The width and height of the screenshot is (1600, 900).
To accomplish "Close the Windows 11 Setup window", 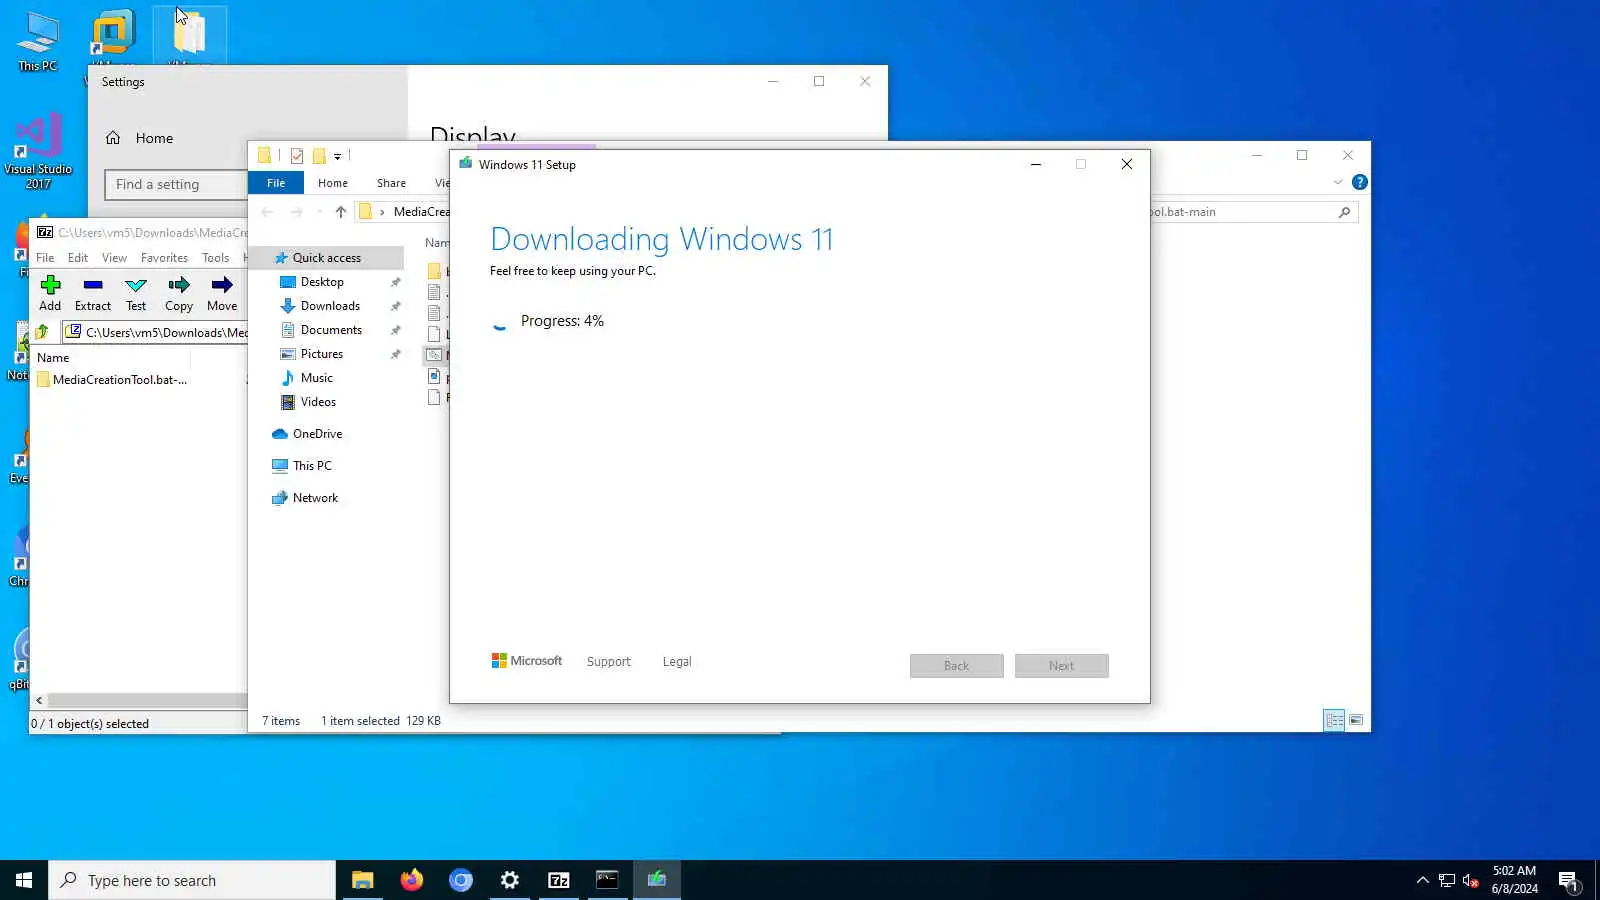I will (1127, 165).
